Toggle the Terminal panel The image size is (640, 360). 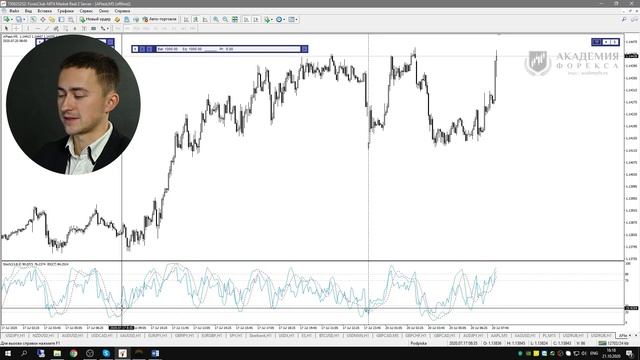pos(61,19)
